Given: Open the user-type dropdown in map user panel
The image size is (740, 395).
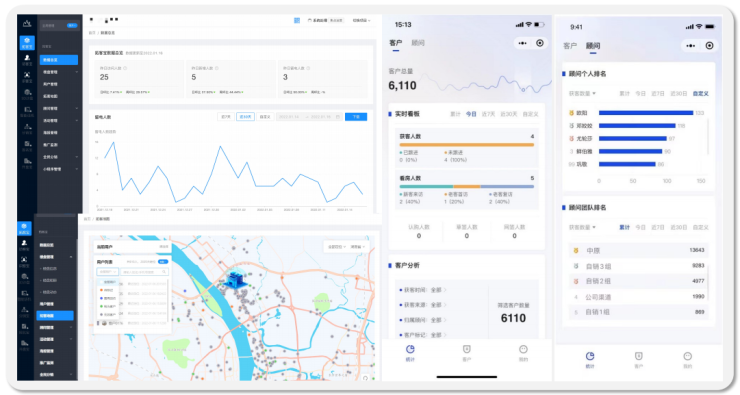Looking at the screenshot, I should [x=107, y=272].
